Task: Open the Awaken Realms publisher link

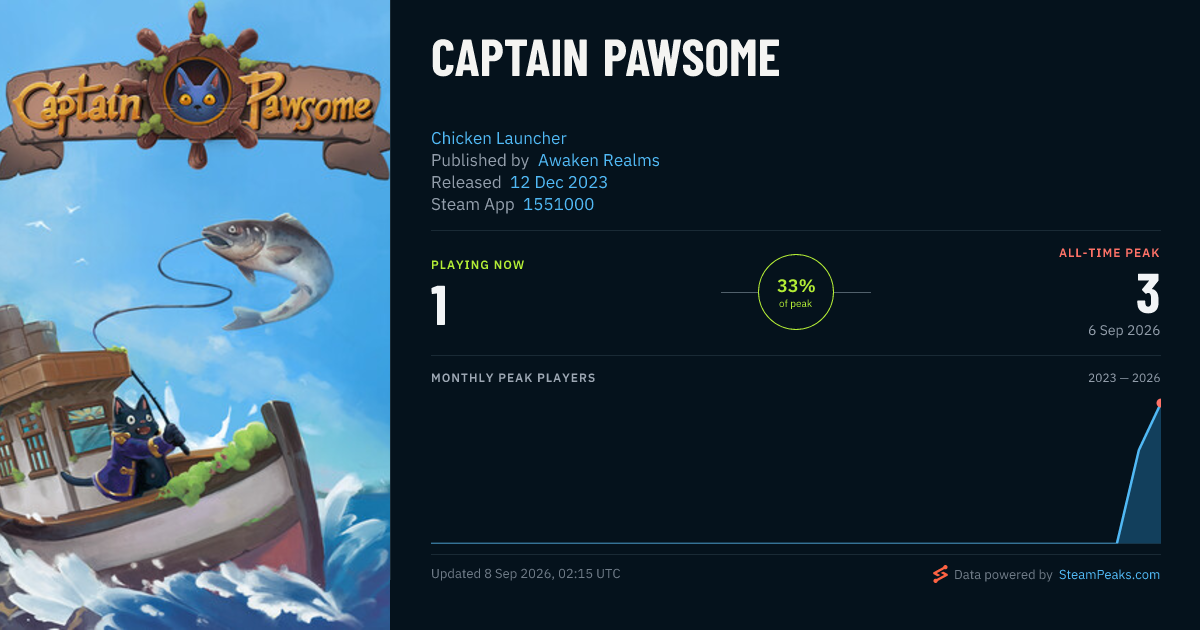Action: (x=599, y=160)
